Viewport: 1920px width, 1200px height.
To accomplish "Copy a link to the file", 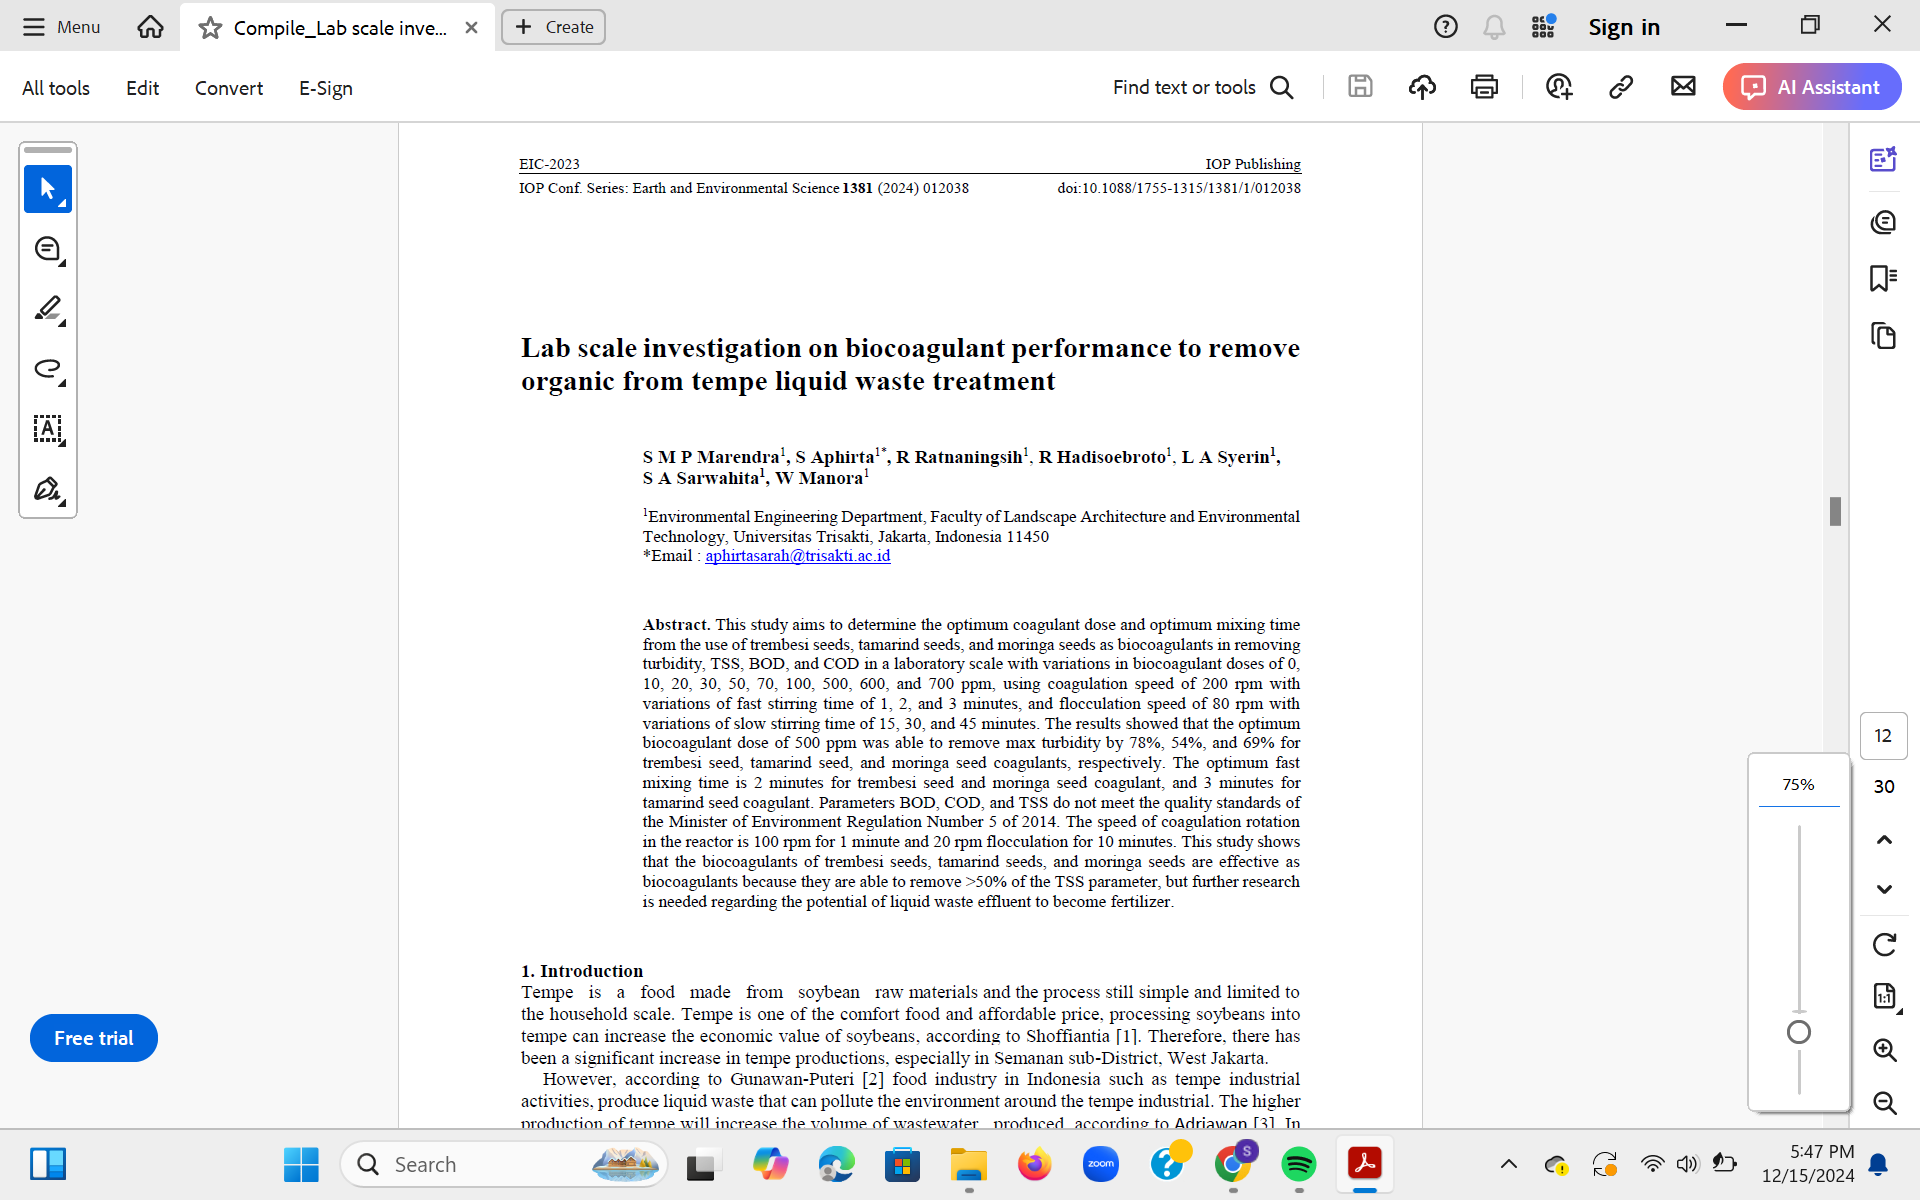I will (1621, 87).
